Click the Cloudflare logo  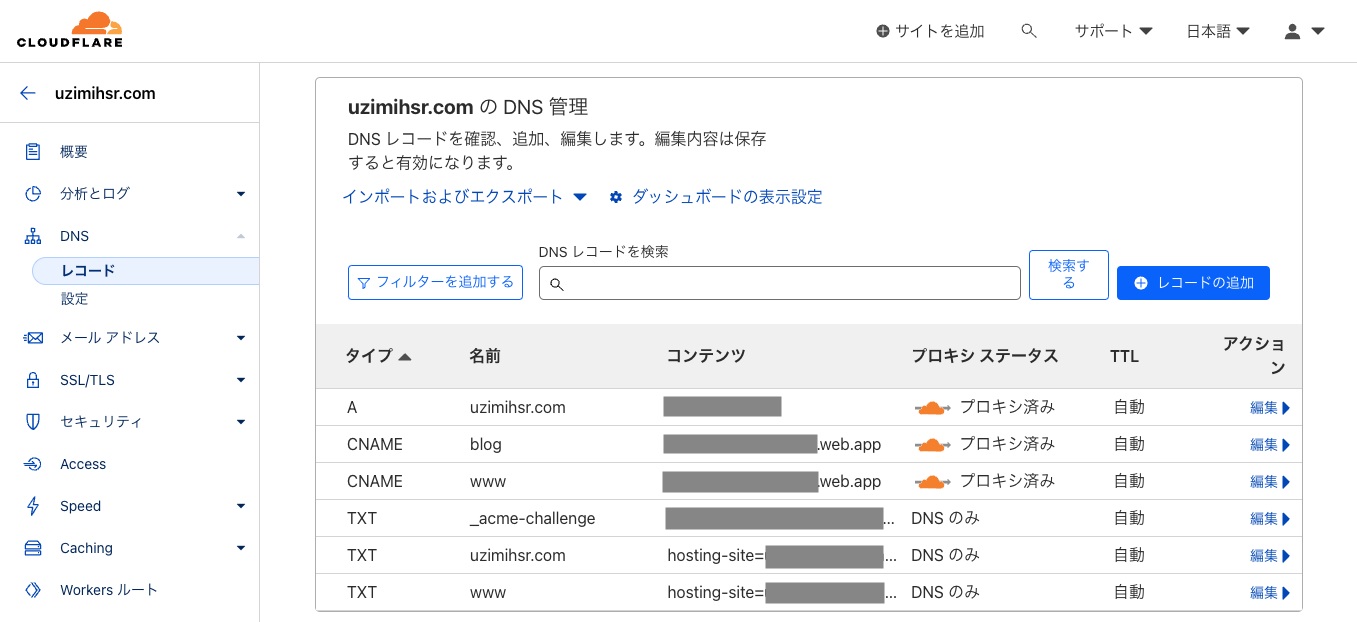click(x=70, y=30)
